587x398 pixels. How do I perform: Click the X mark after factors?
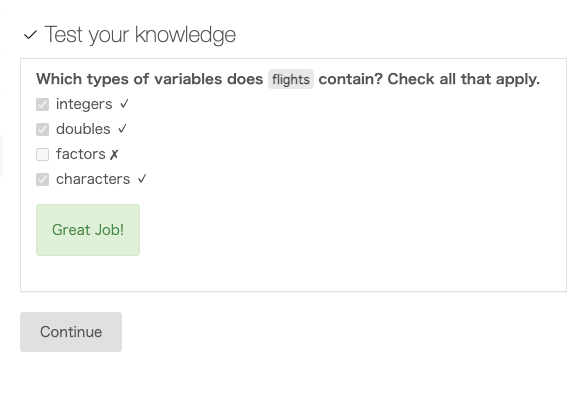click(x=114, y=154)
